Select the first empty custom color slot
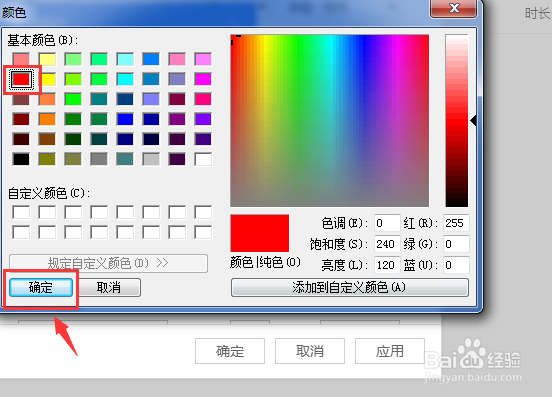552x397 pixels. pos(21,212)
